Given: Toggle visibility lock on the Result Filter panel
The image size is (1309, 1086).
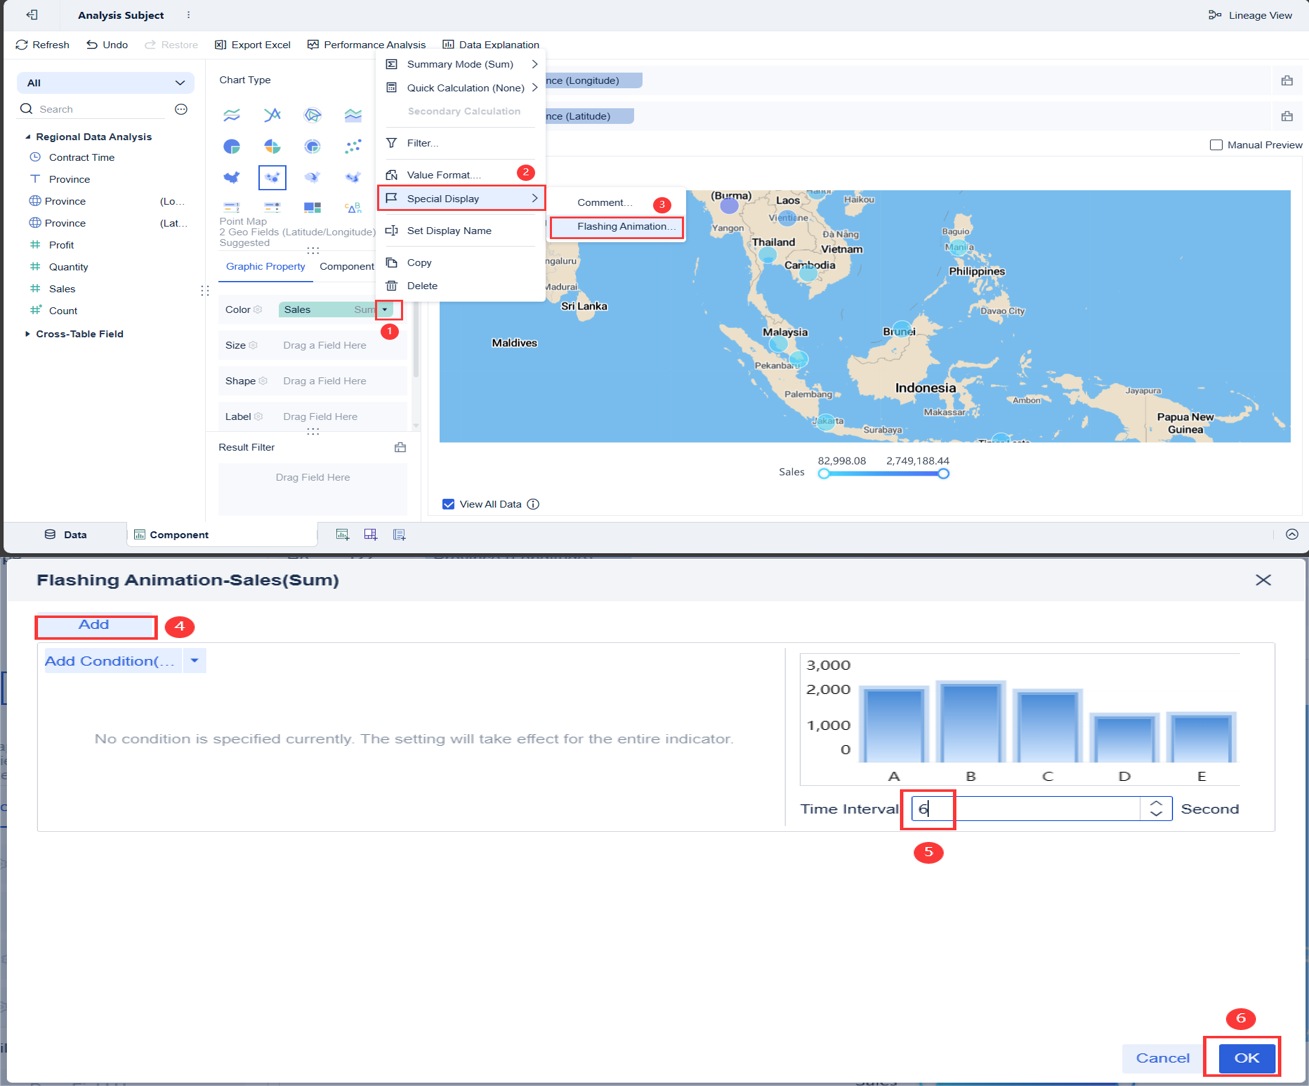Looking at the screenshot, I should pos(399,447).
